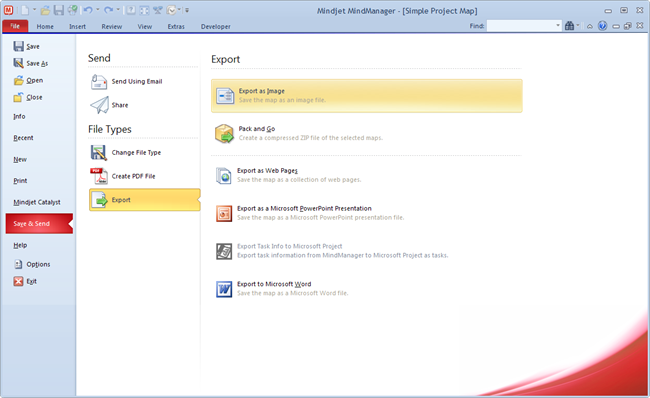Switch to the Insert ribbon tab

click(77, 27)
